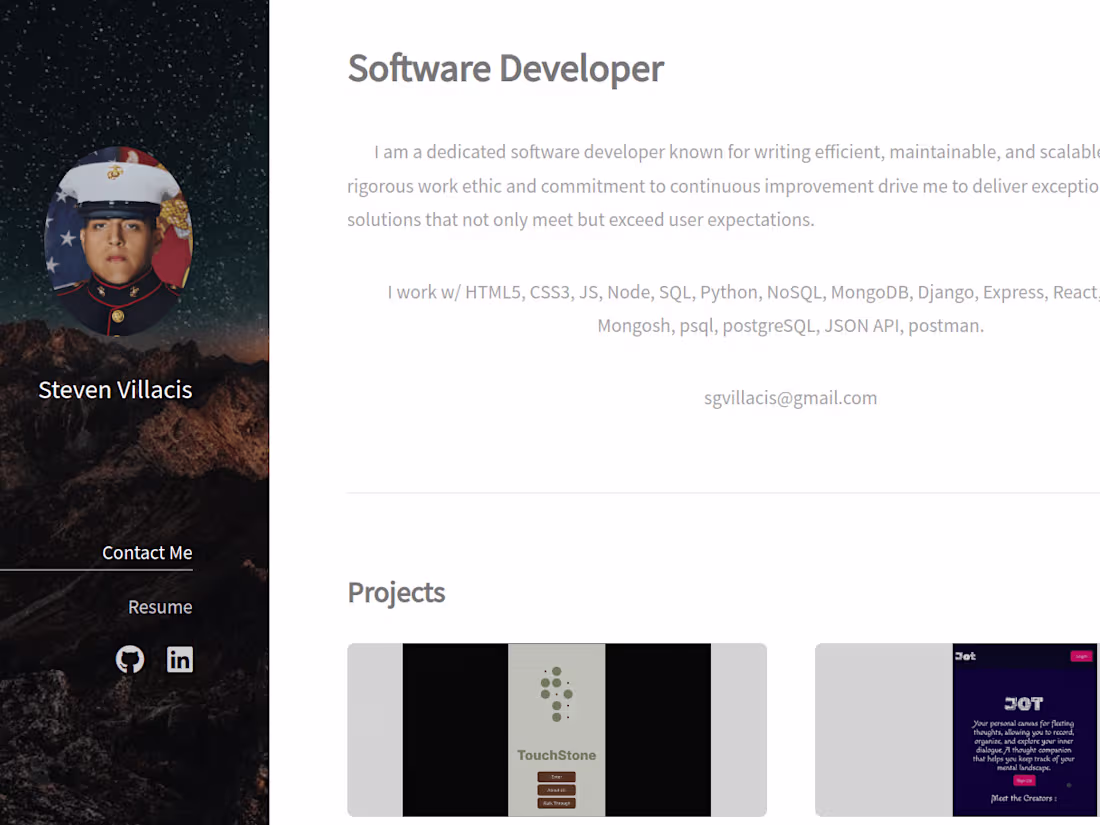Click the Projects section heading
This screenshot has width=1100, height=825.
click(396, 592)
